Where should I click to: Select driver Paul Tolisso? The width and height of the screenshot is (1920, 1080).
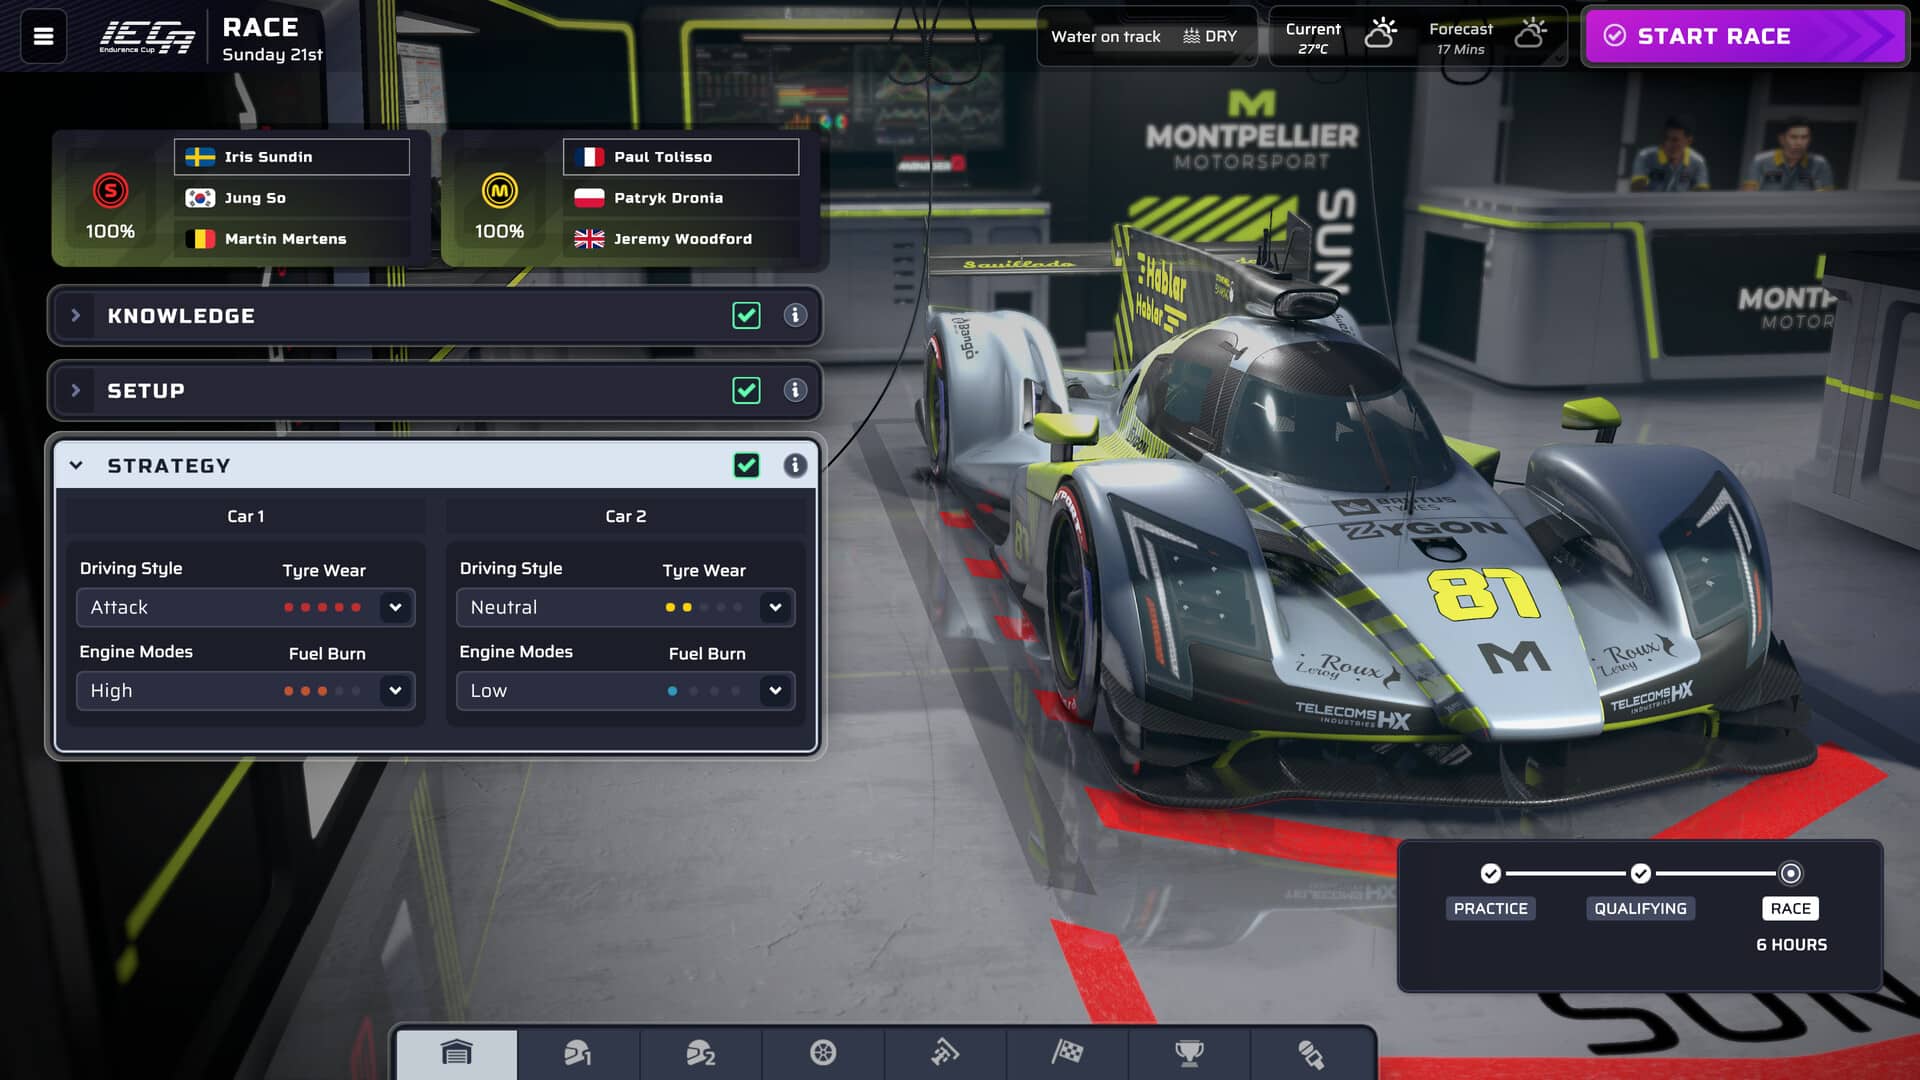click(681, 157)
